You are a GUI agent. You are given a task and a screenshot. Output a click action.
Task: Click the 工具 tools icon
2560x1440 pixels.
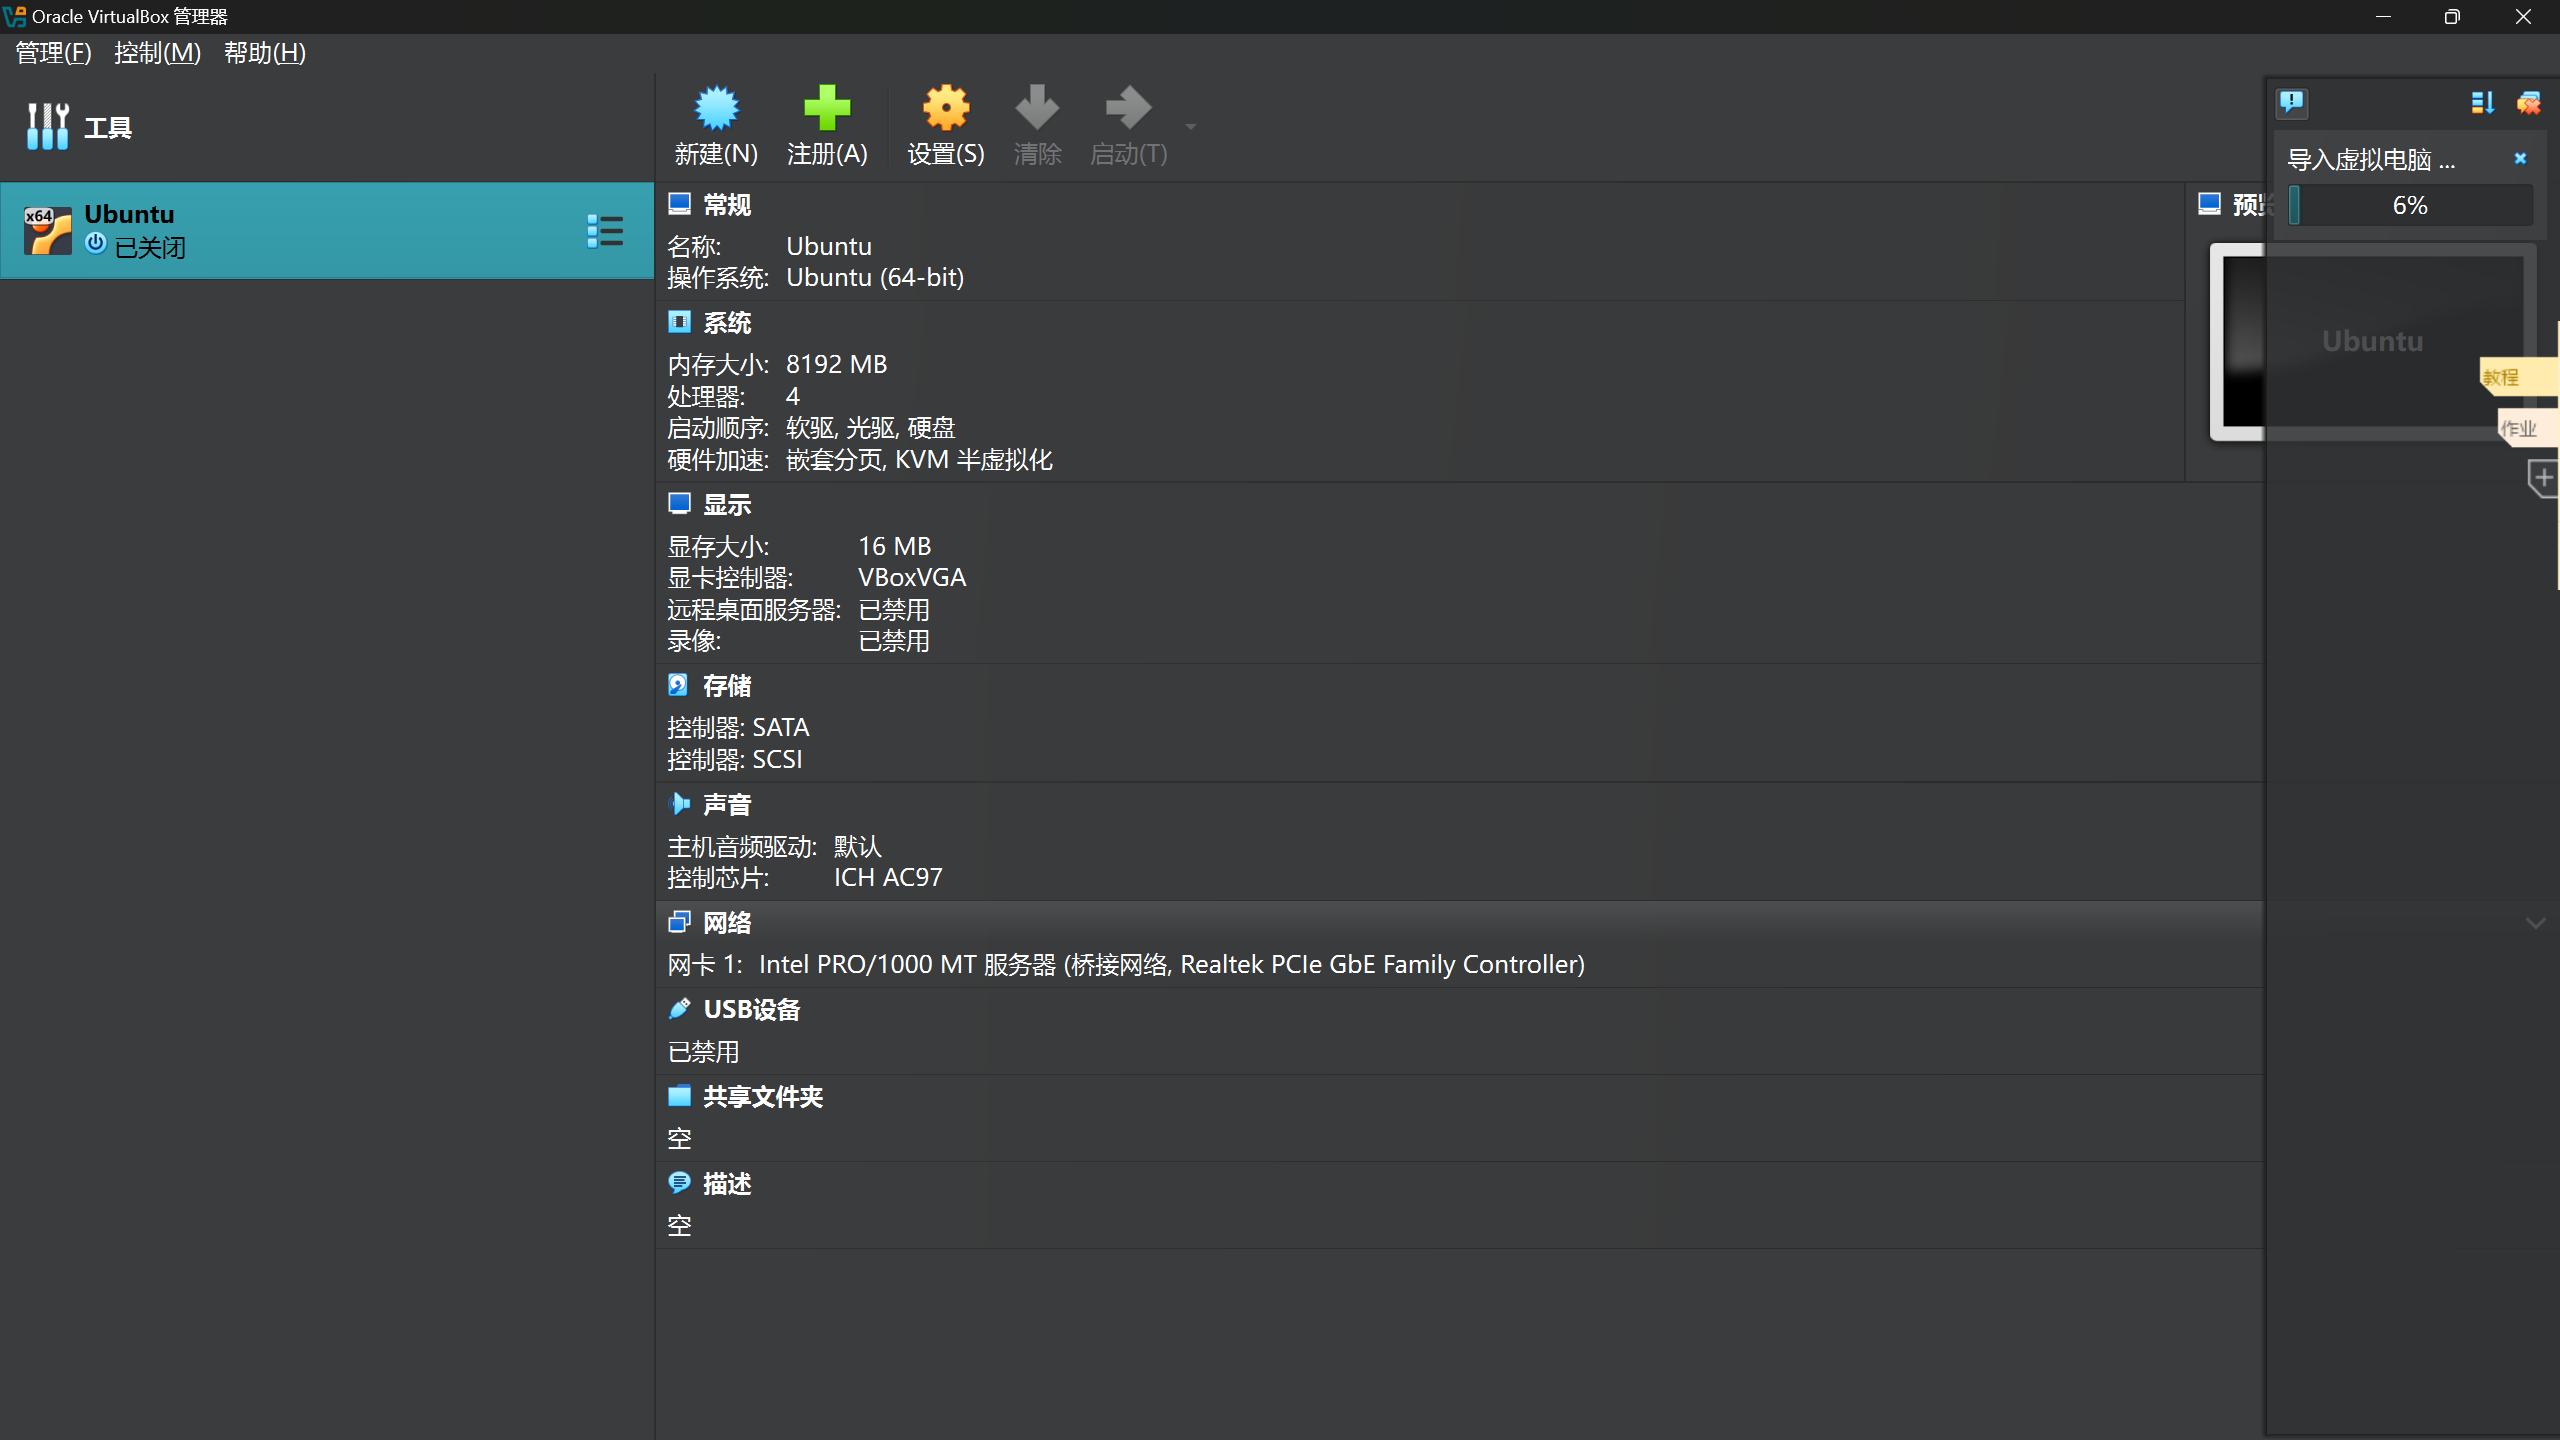click(47, 127)
